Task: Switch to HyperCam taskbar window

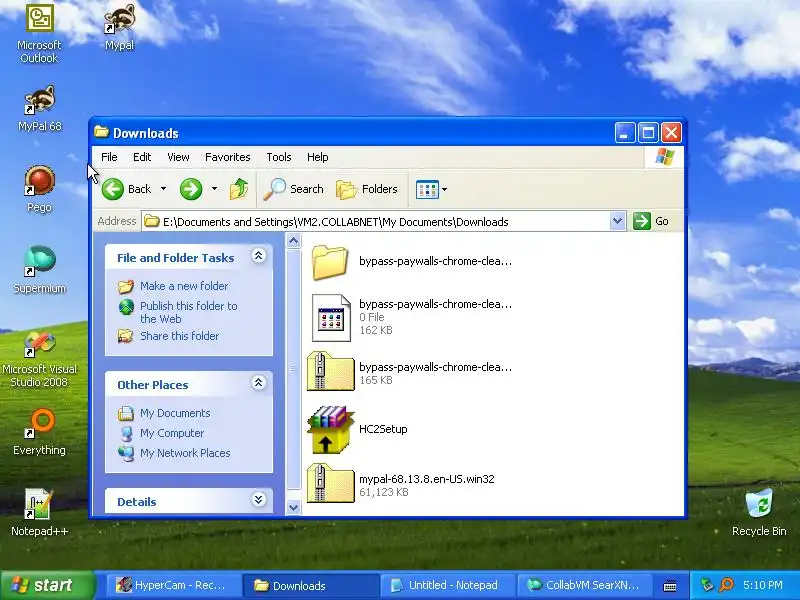Action: pyautogui.click(x=173, y=585)
